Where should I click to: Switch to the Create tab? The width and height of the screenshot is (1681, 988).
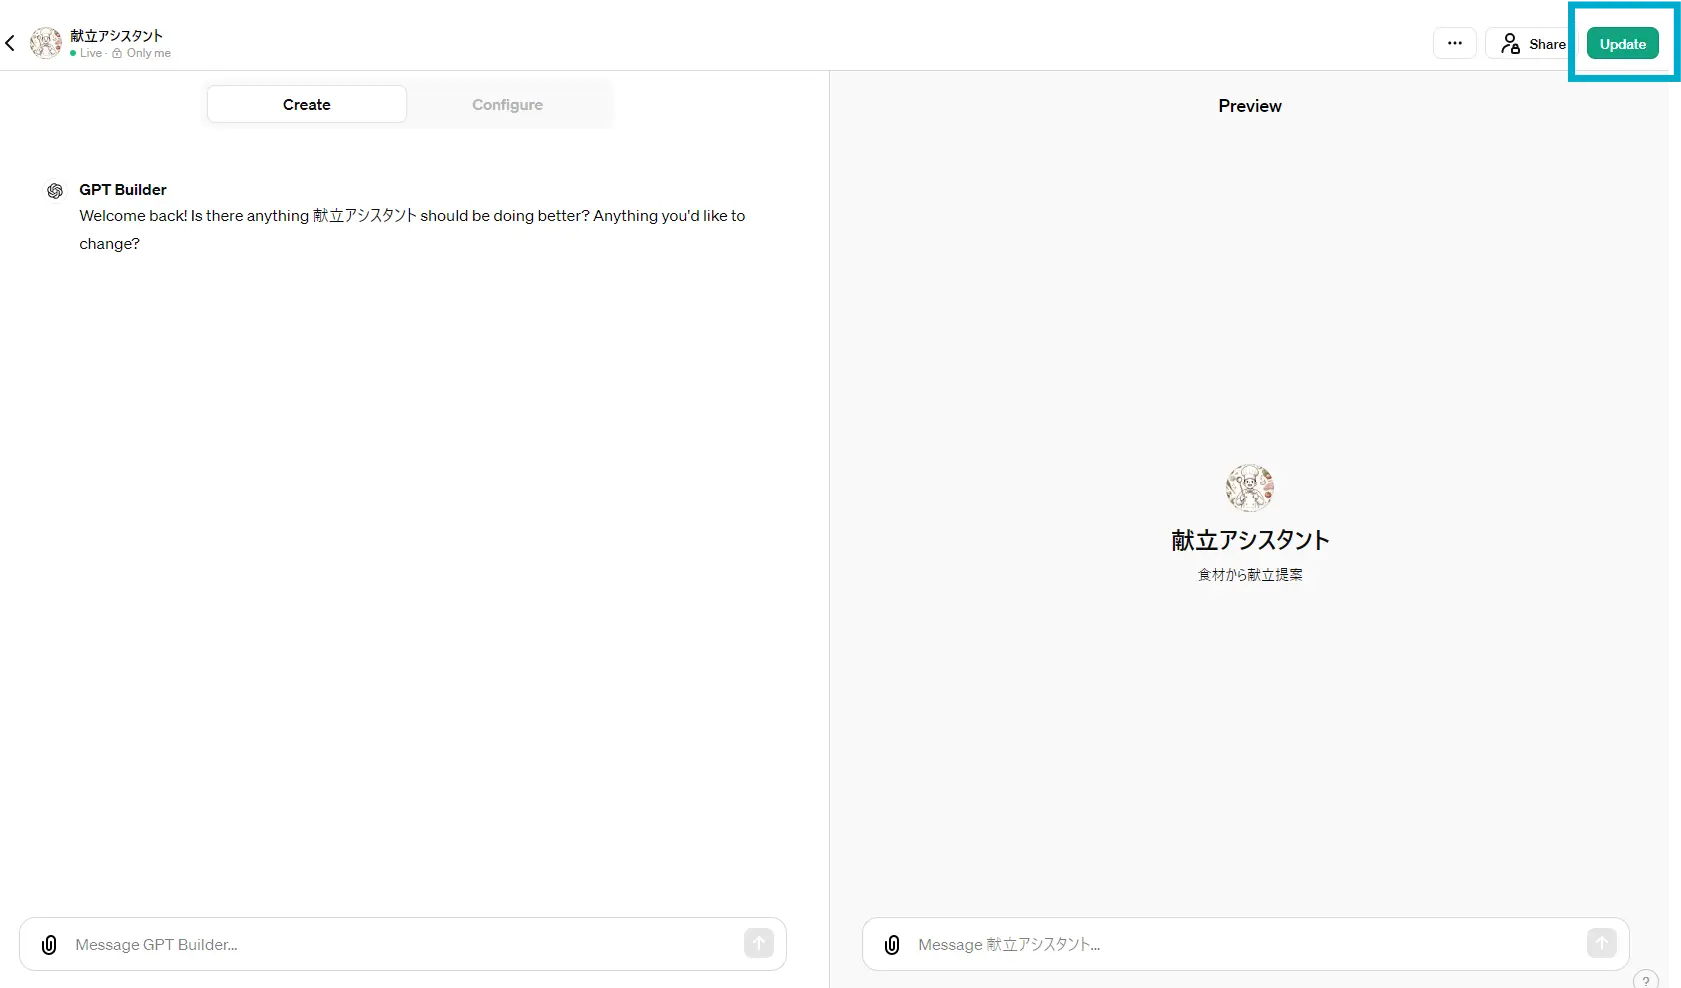(306, 104)
